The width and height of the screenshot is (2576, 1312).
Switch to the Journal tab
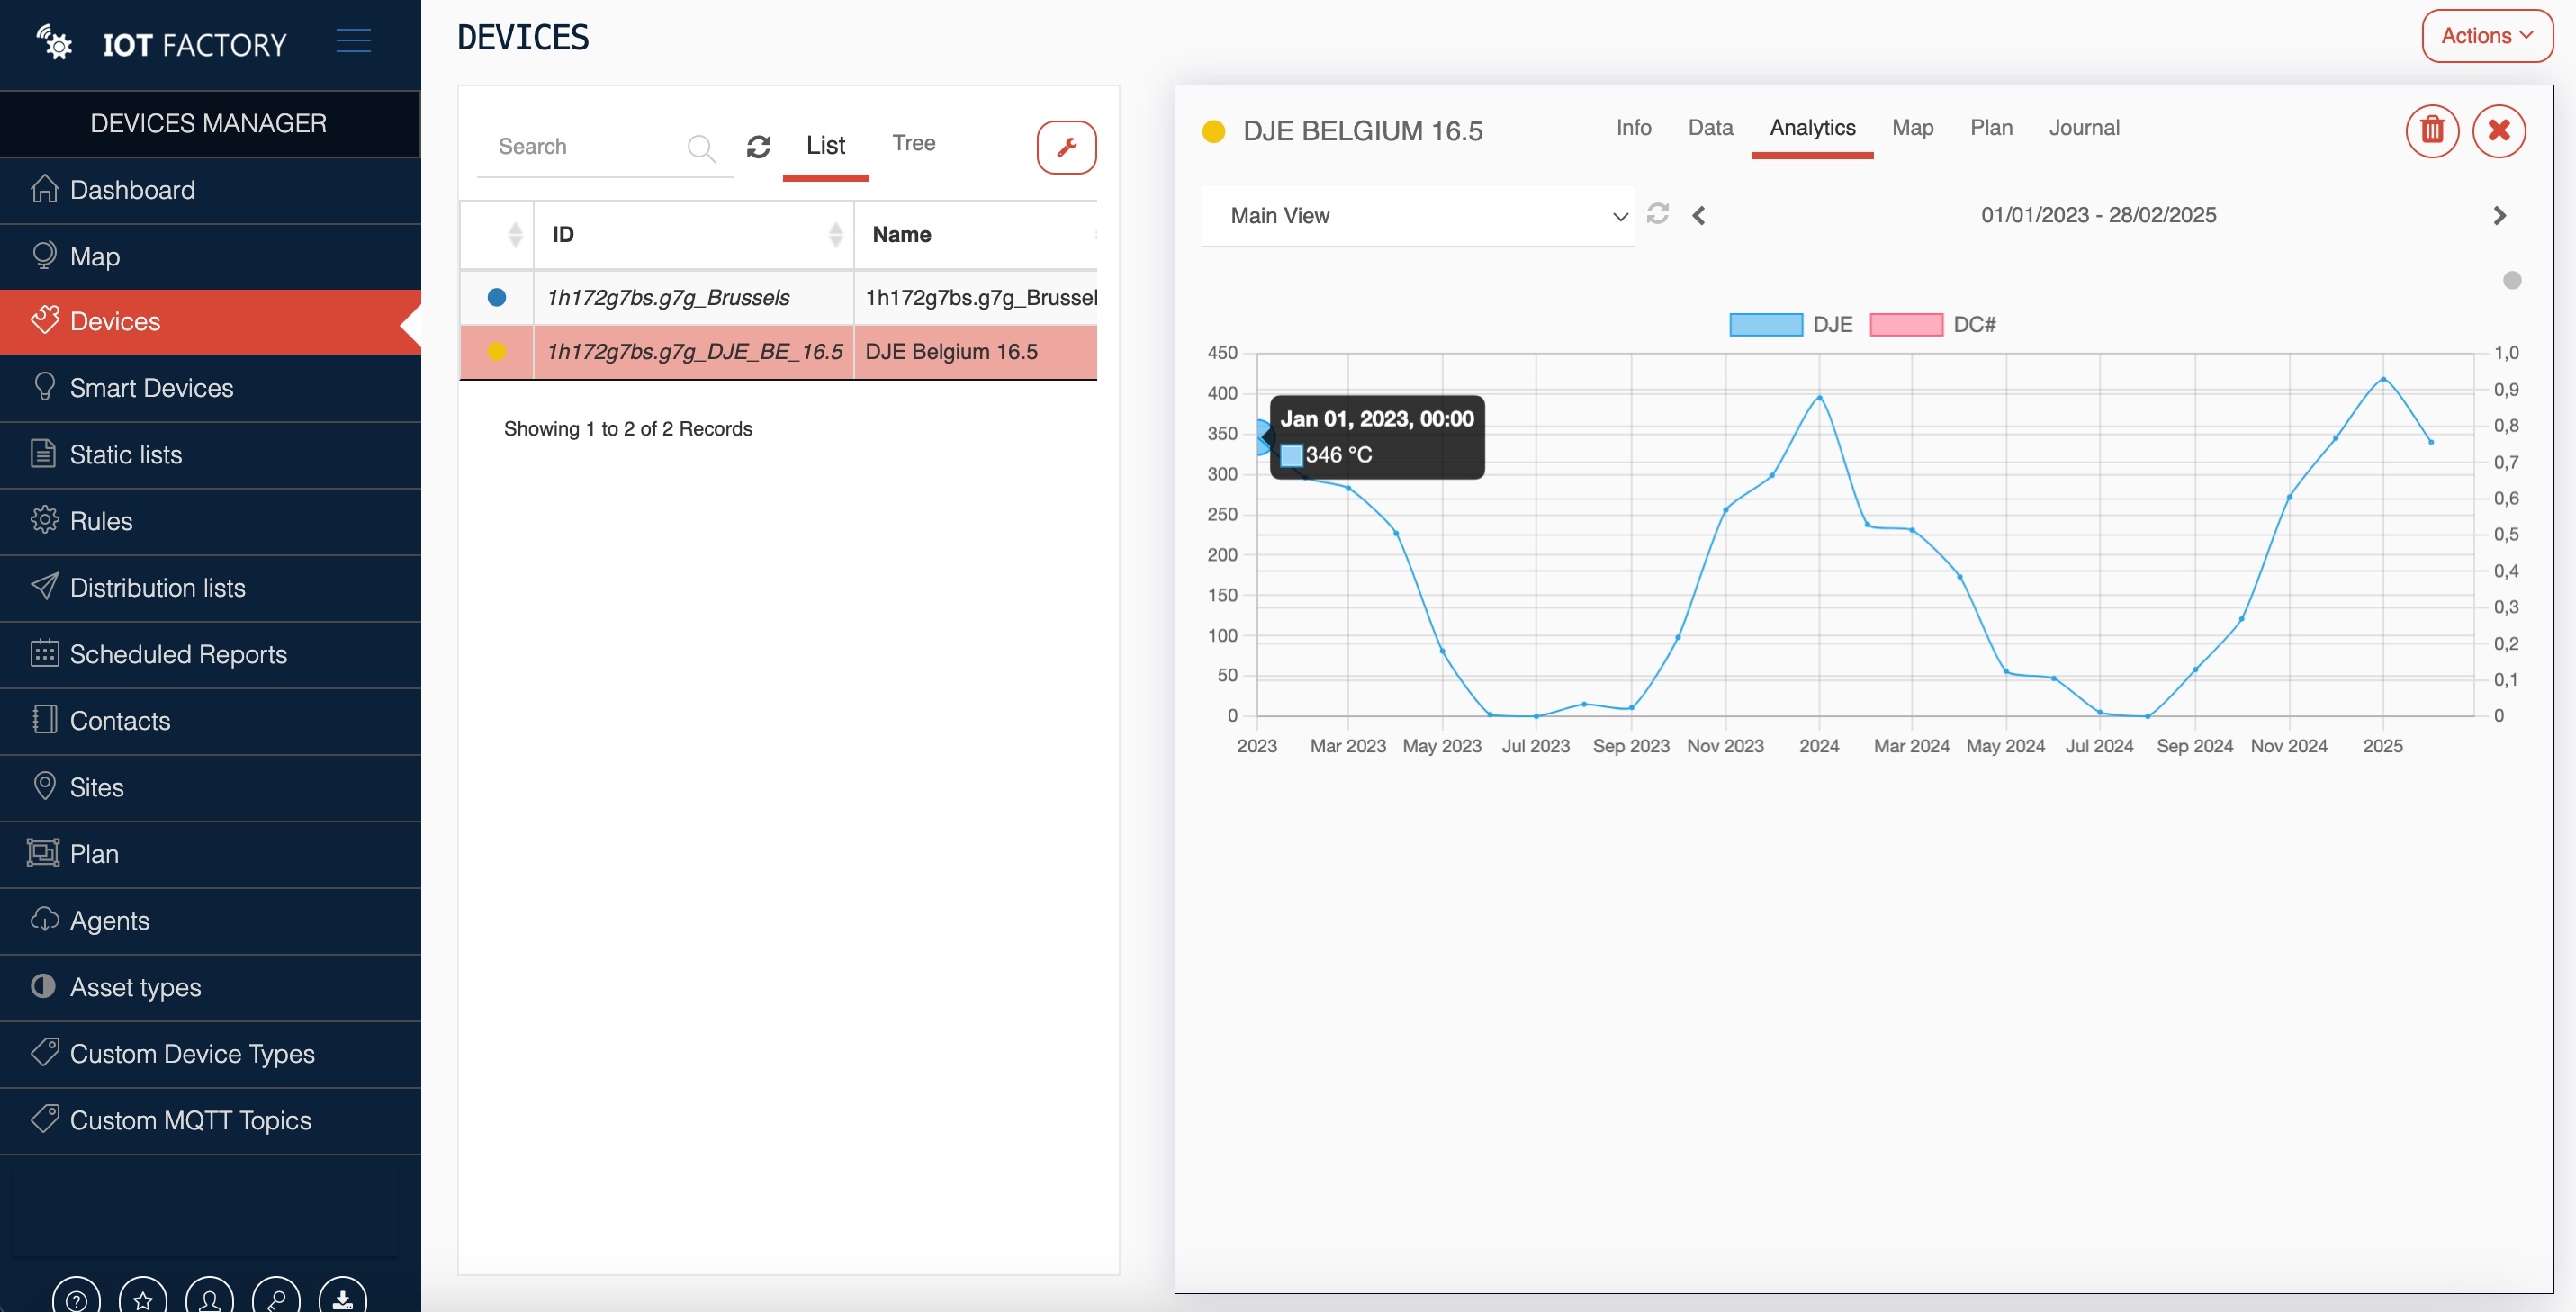click(x=2083, y=128)
